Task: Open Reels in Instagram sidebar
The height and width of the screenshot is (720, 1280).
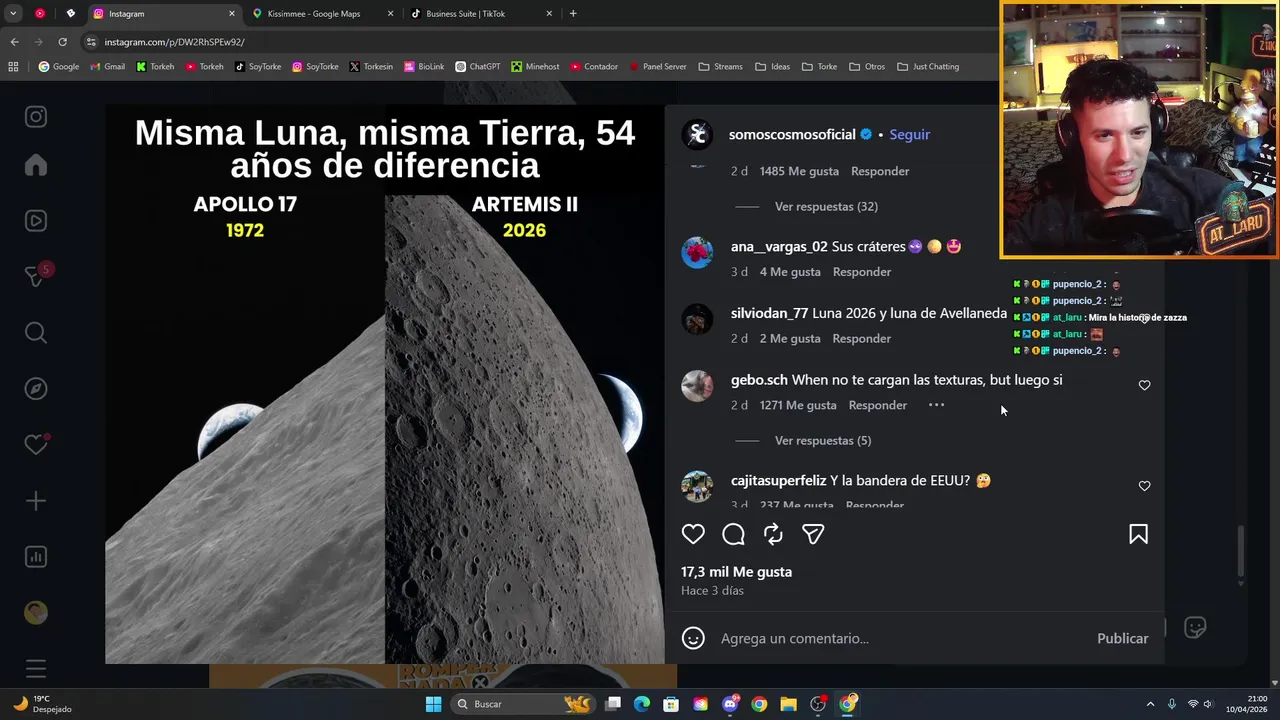Action: click(36, 221)
